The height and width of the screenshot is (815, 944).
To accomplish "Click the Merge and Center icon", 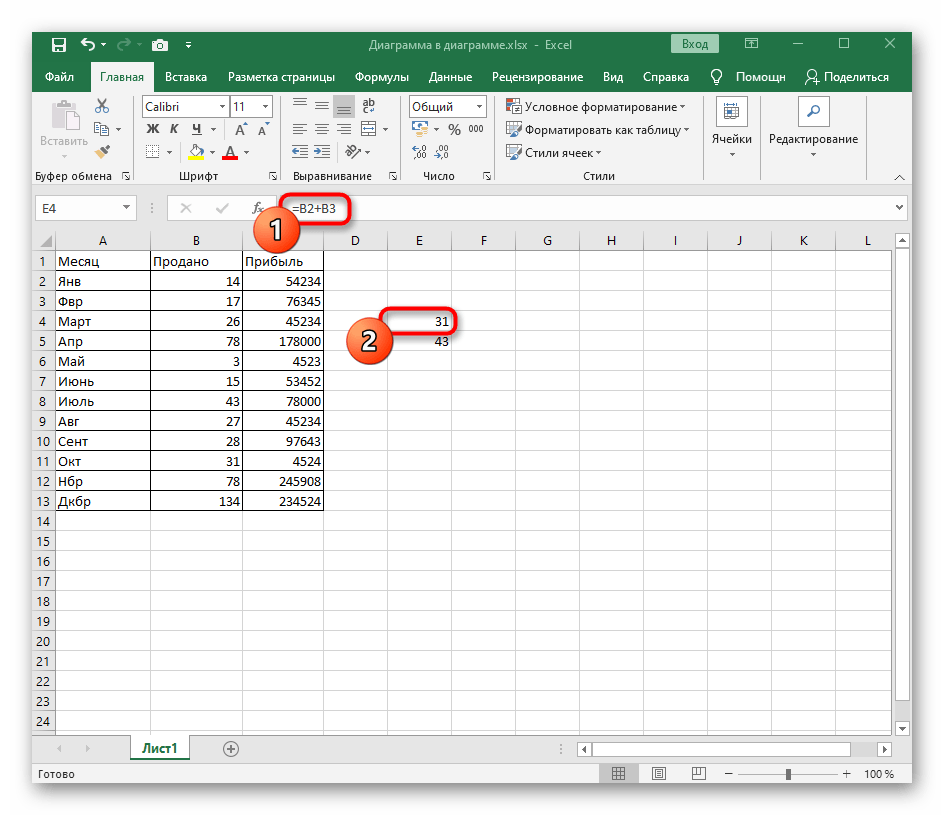I will tap(368, 129).
